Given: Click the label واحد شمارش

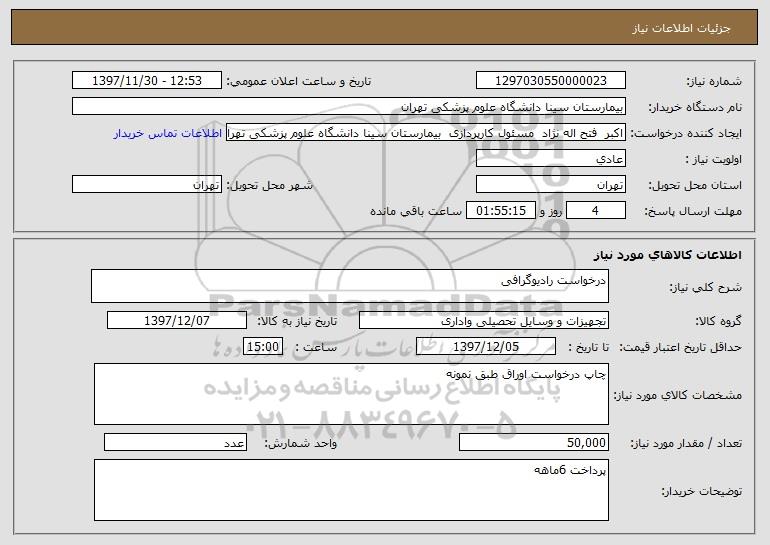Looking at the screenshot, I should 301,443.
